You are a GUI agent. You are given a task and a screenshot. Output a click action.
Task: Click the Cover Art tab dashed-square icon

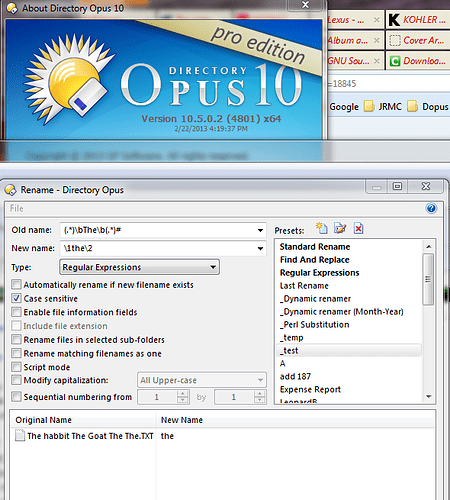395,40
